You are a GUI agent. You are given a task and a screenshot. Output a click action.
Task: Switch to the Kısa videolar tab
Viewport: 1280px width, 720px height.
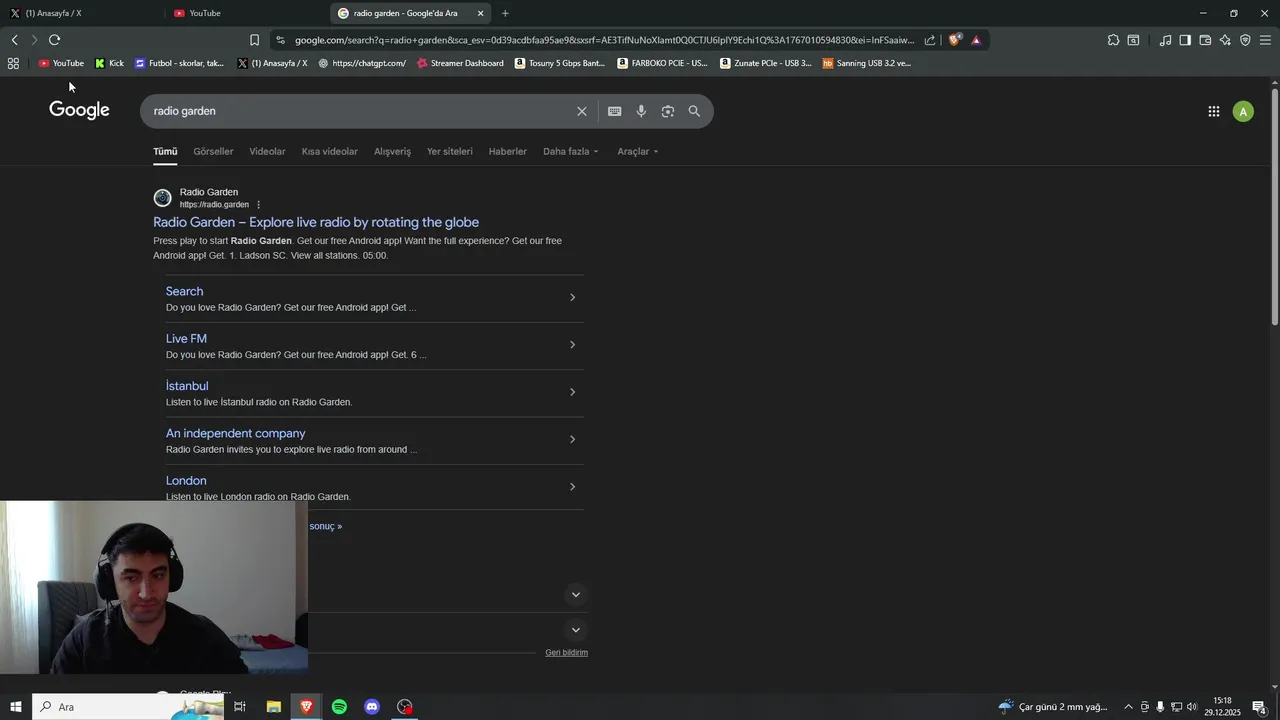[x=330, y=152]
